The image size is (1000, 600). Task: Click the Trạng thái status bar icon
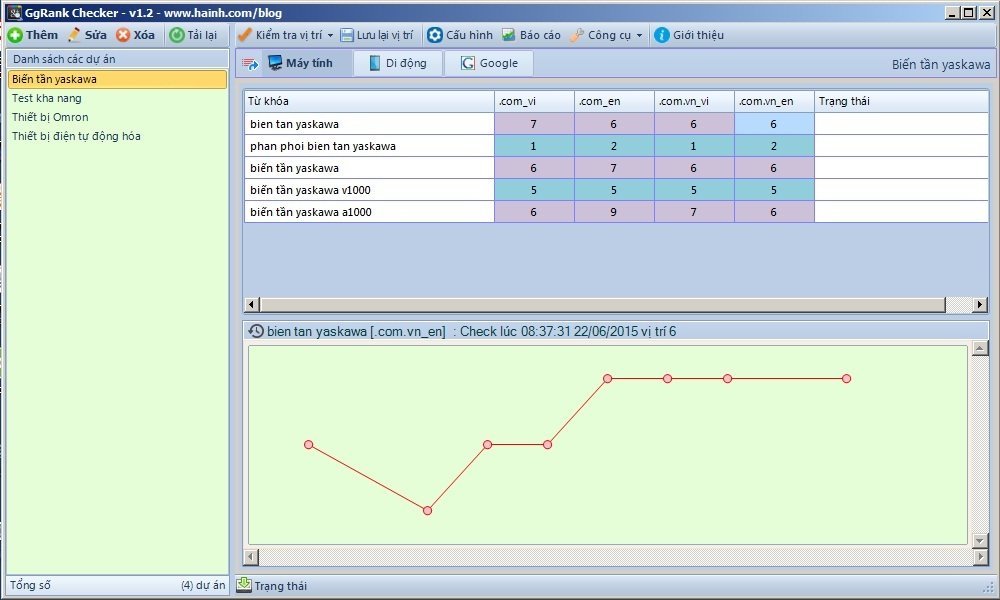point(244,585)
